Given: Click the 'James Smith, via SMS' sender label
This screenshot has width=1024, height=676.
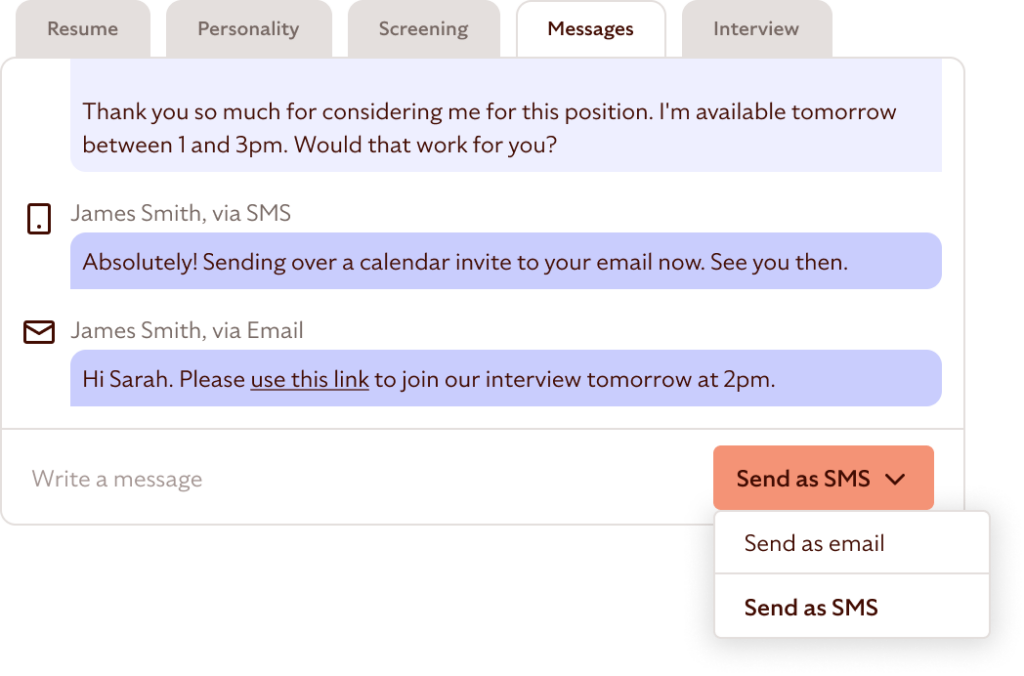Looking at the screenshot, I should 181,213.
